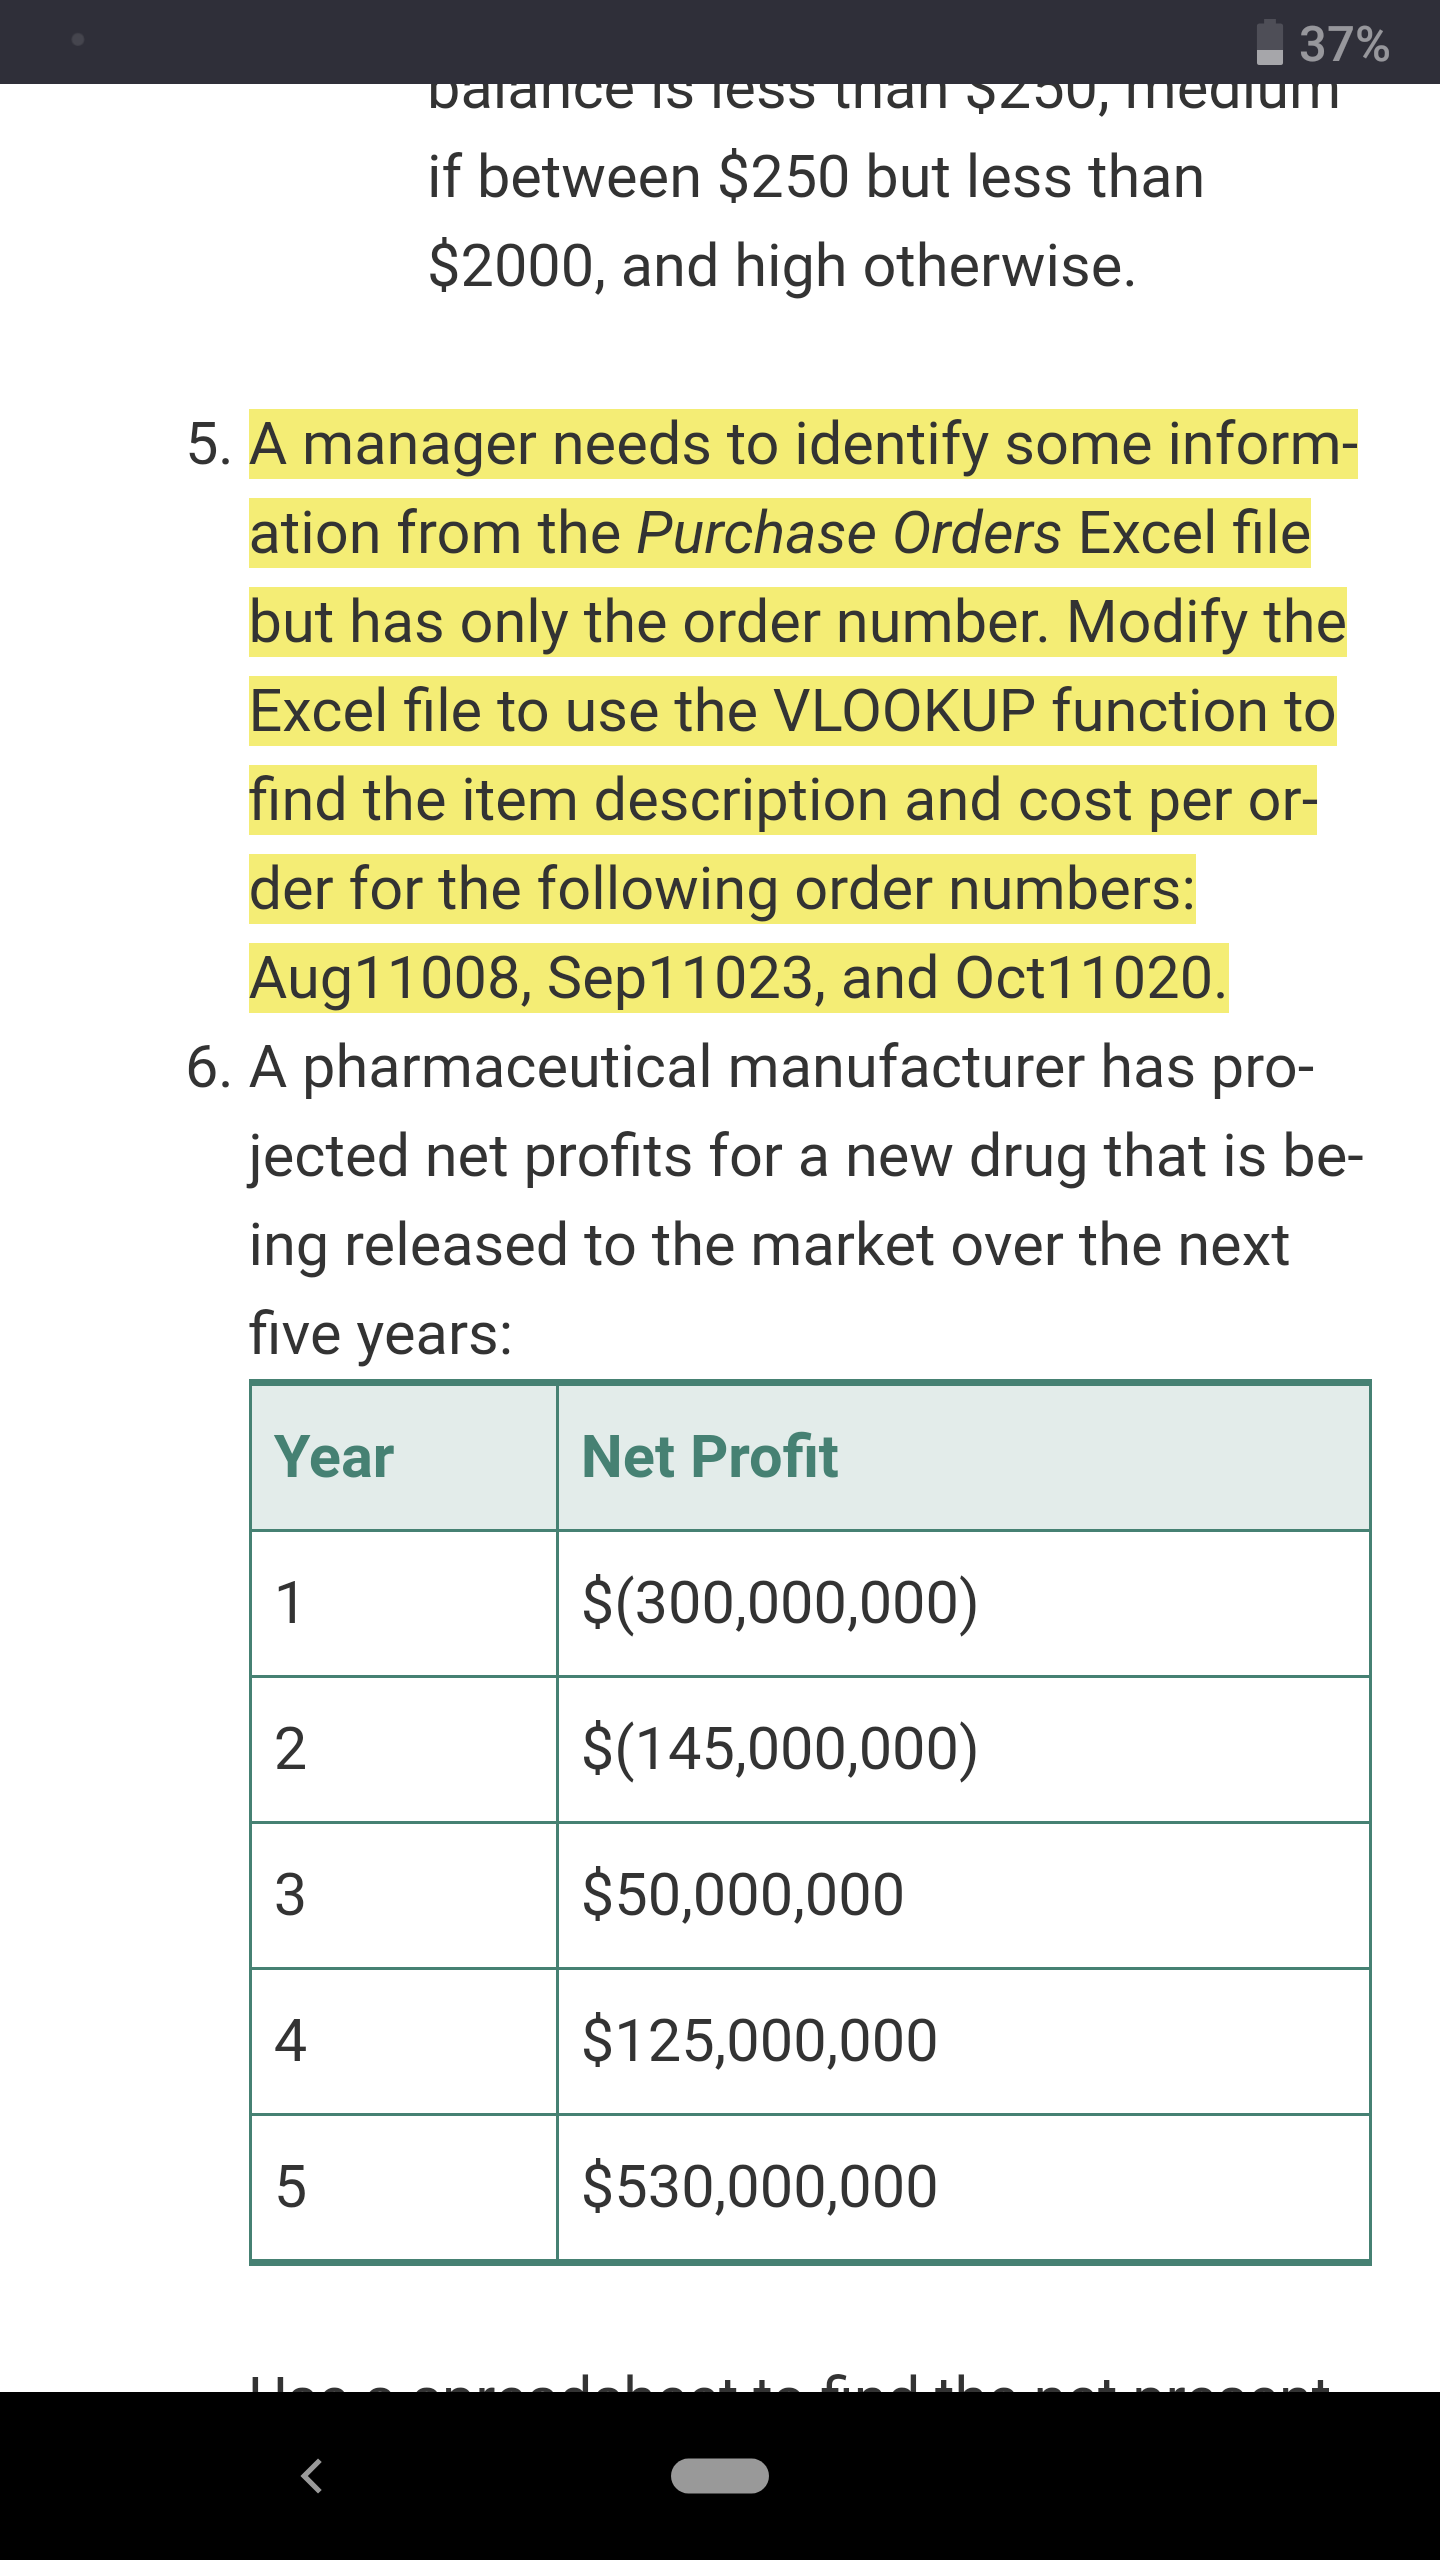Tap the $50,000,000 year 3 cell

(963, 1895)
